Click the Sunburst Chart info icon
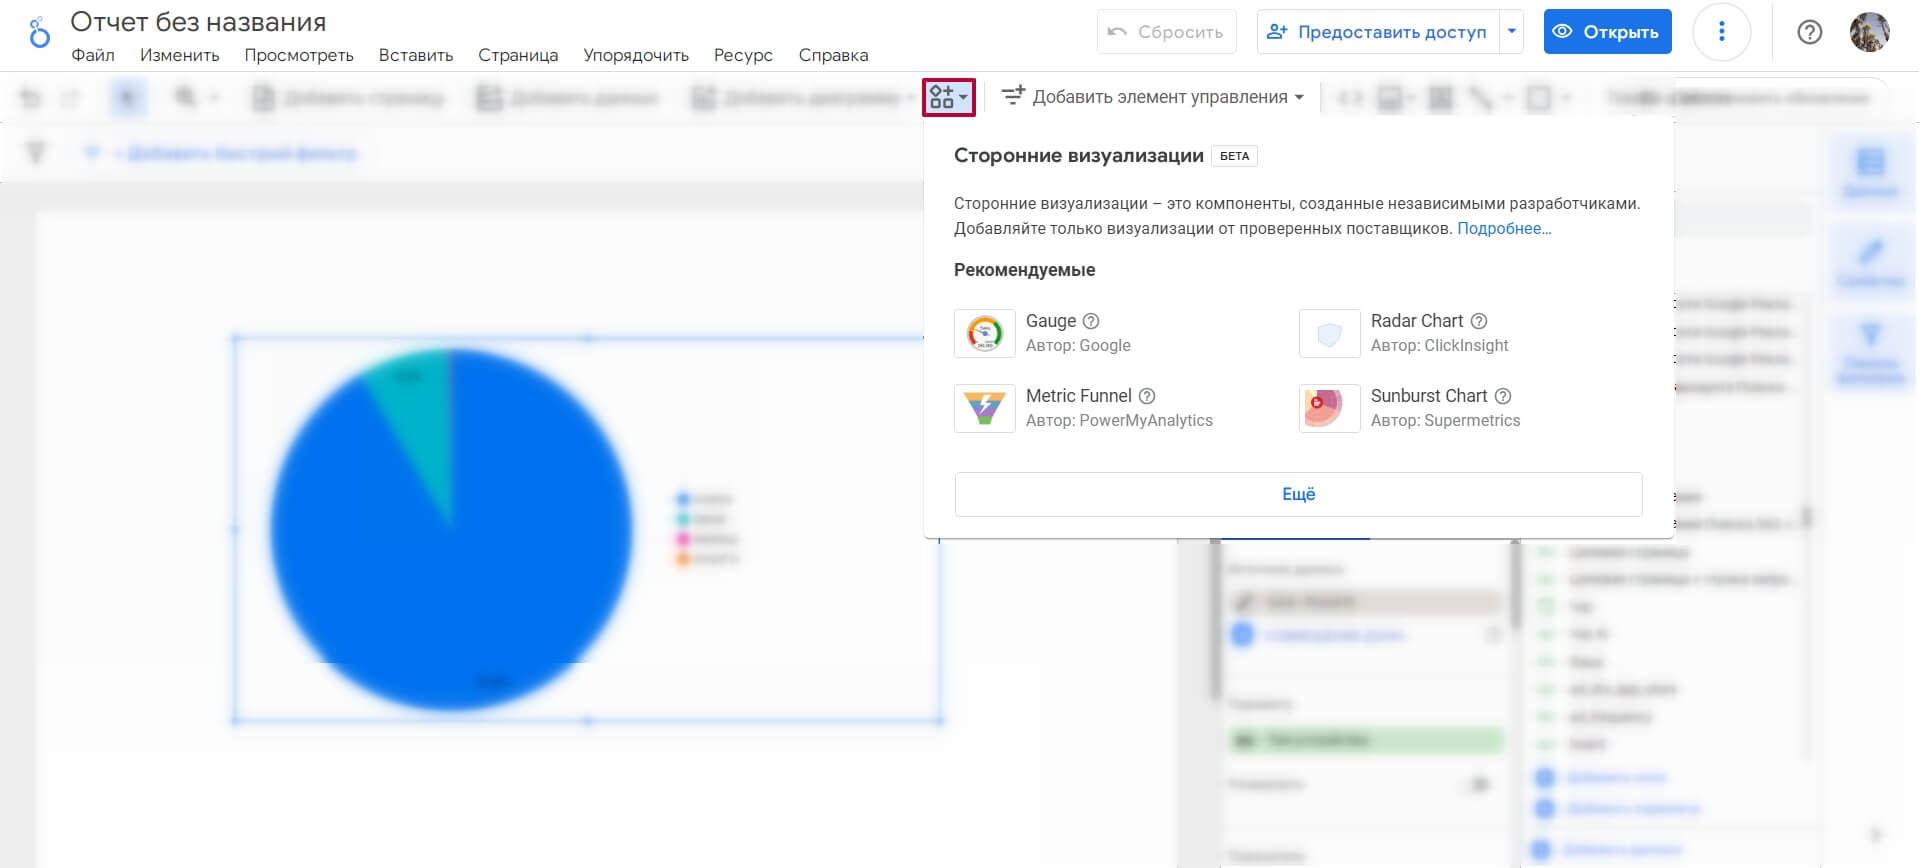Image resolution: width=1919 pixels, height=868 pixels. pos(1503,396)
